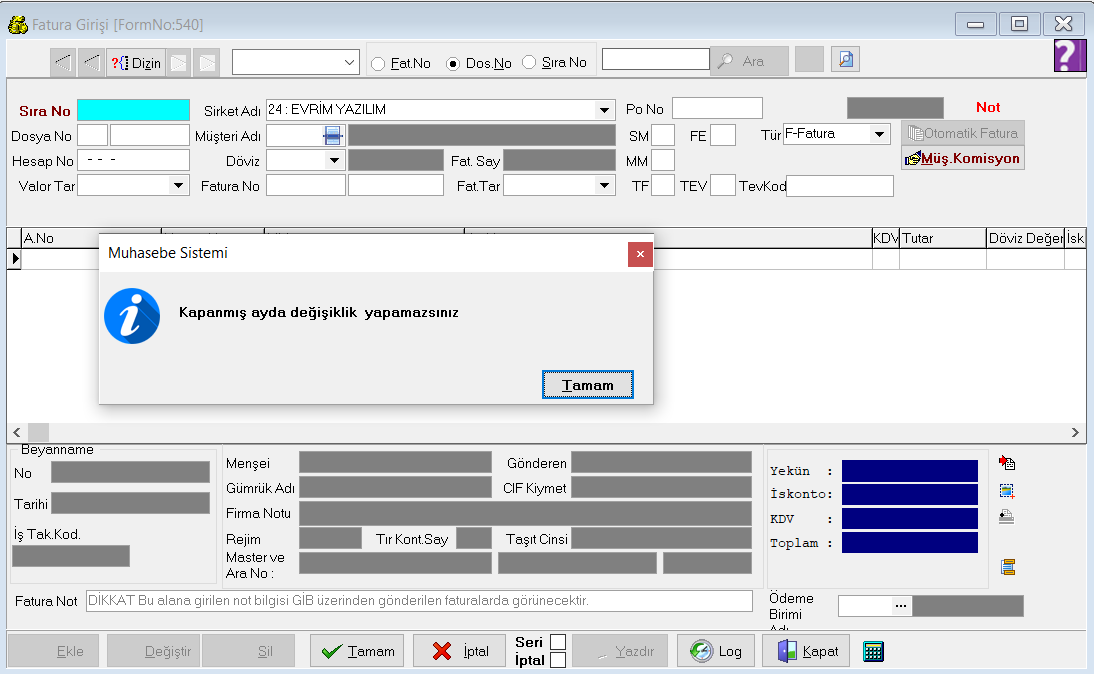Confirm with the green-check Tamam button
The height and width of the screenshot is (674, 1094).
357,651
